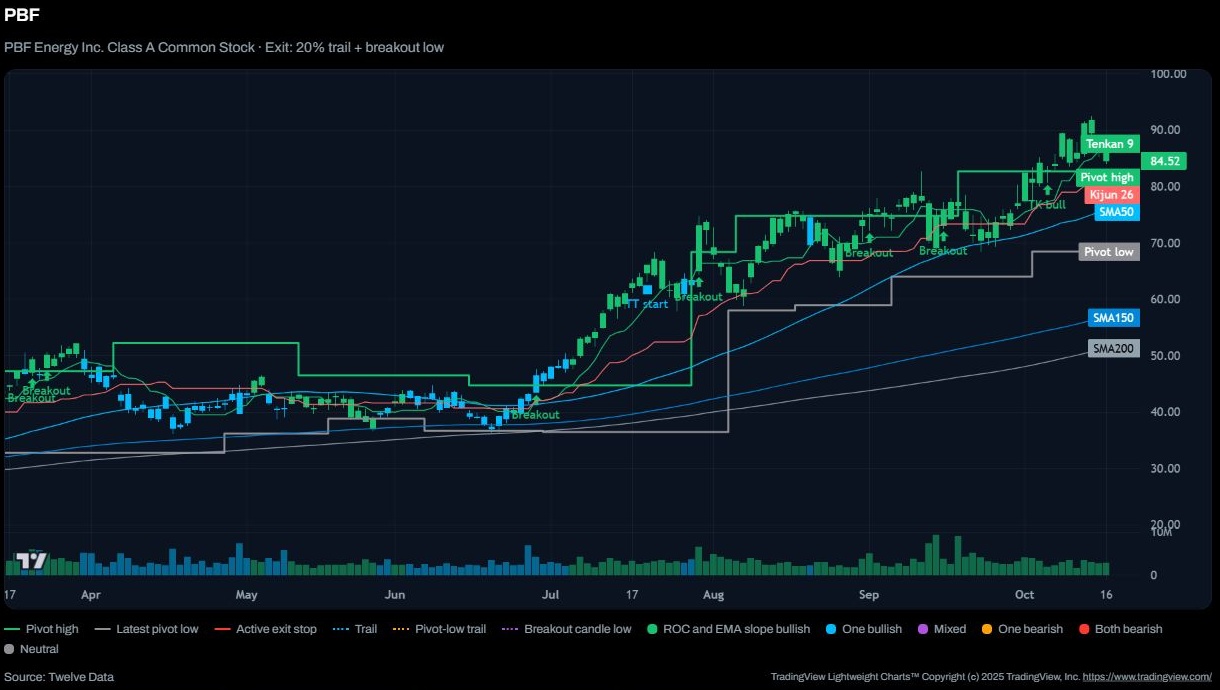
Task: Click the SMA50 axis label
Action: (x=1116, y=212)
